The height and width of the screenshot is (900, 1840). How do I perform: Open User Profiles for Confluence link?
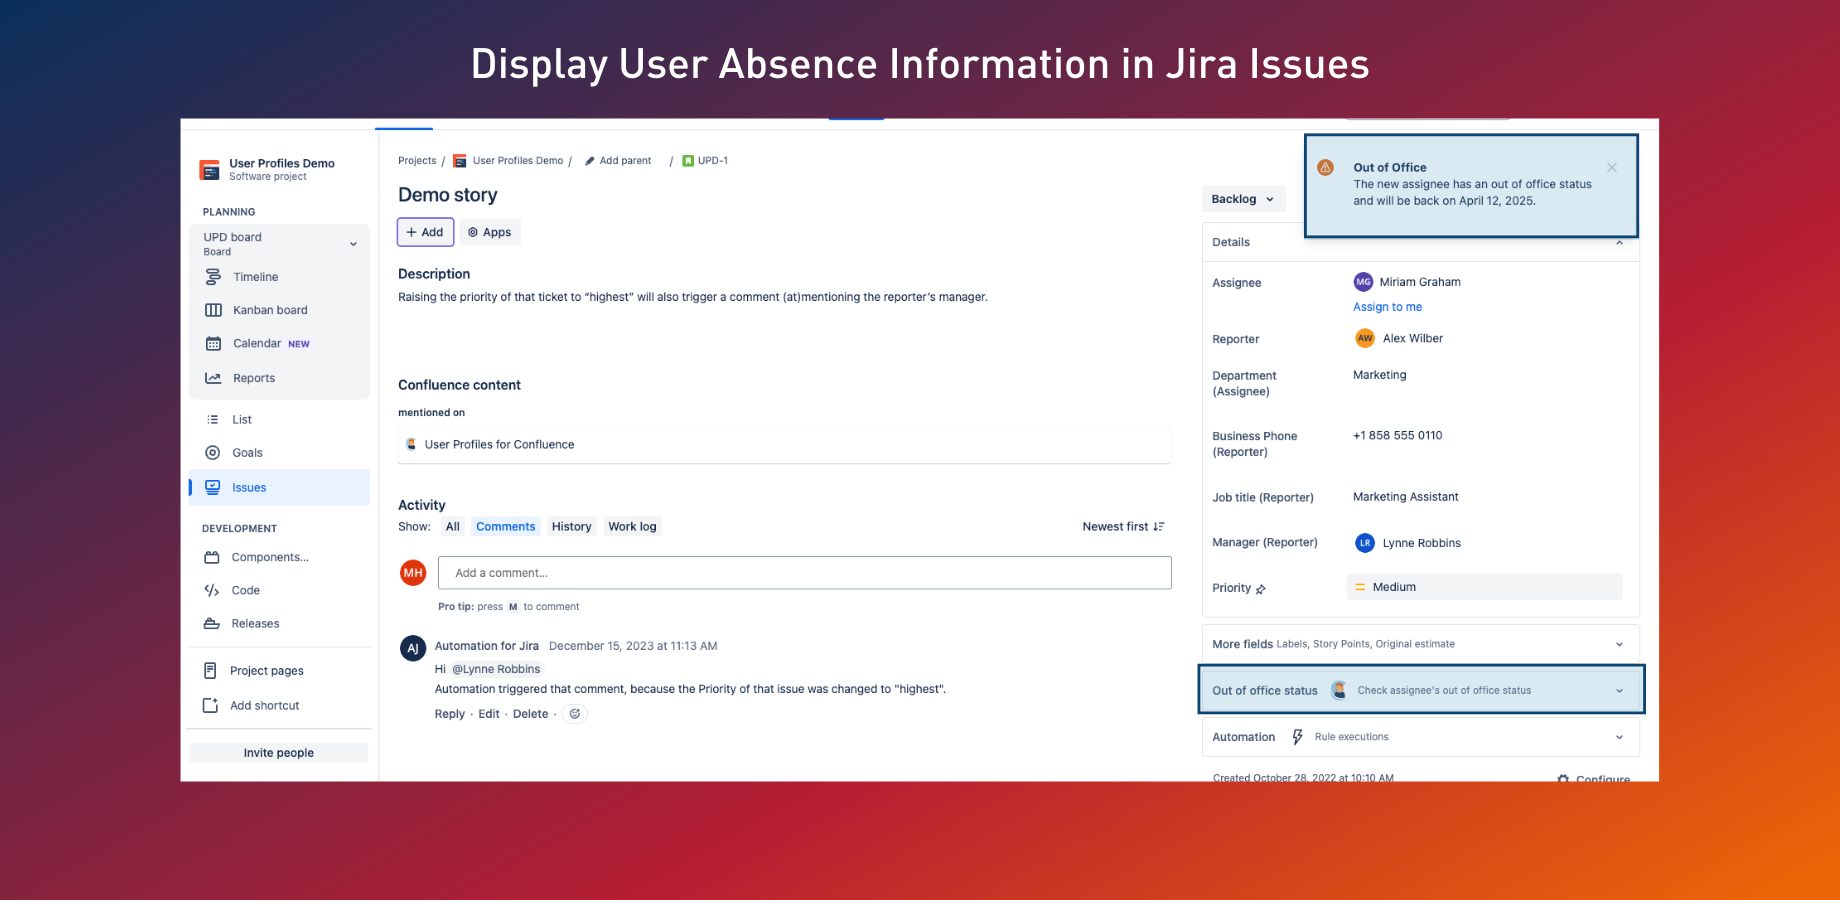coord(499,445)
